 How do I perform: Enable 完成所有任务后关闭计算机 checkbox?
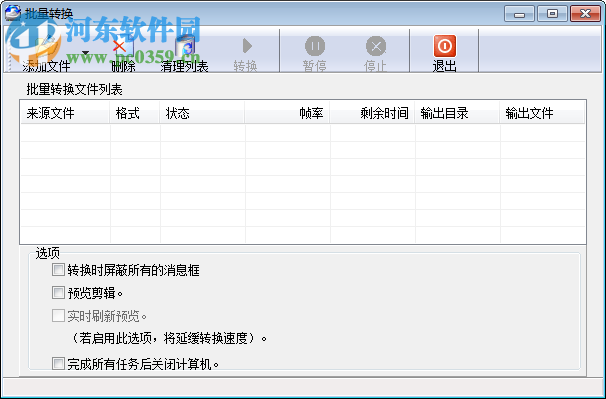click(58, 363)
